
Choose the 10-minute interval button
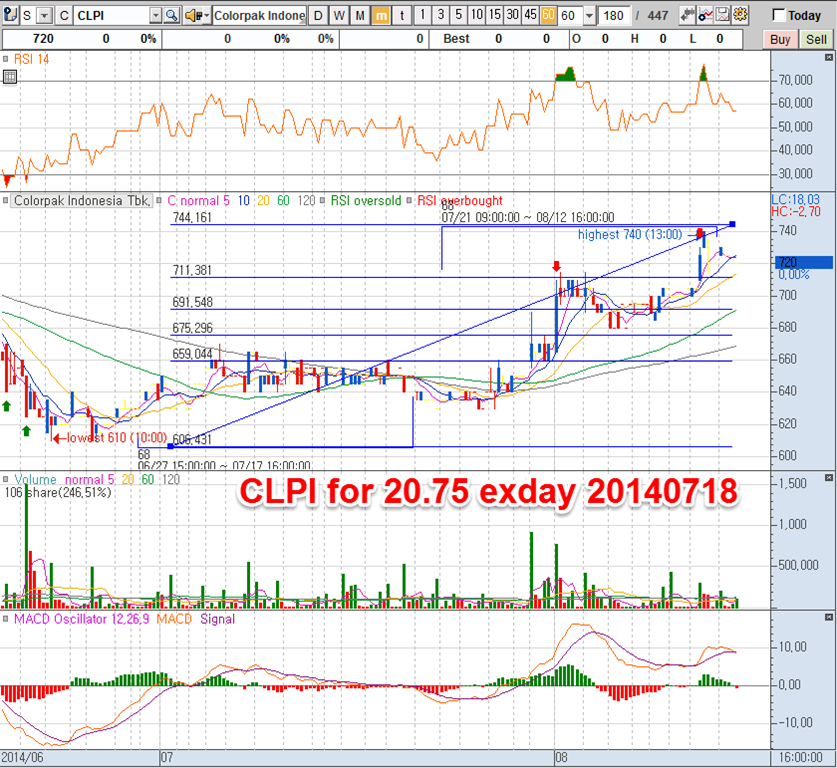[477, 15]
